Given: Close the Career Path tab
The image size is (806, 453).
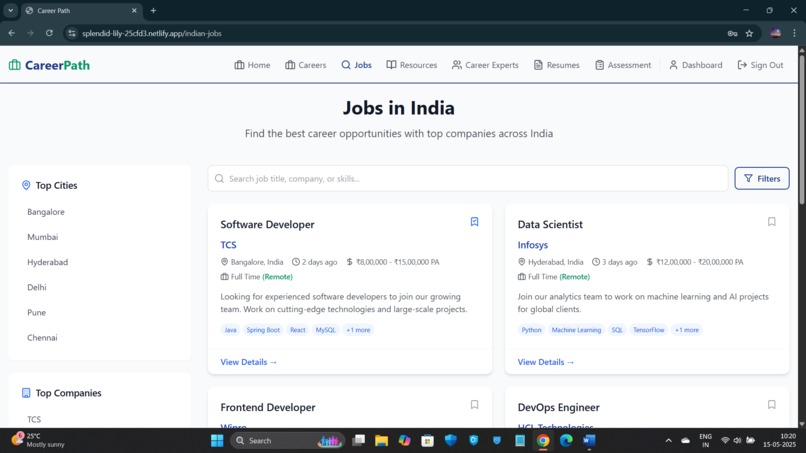Looking at the screenshot, I should pos(134,10).
